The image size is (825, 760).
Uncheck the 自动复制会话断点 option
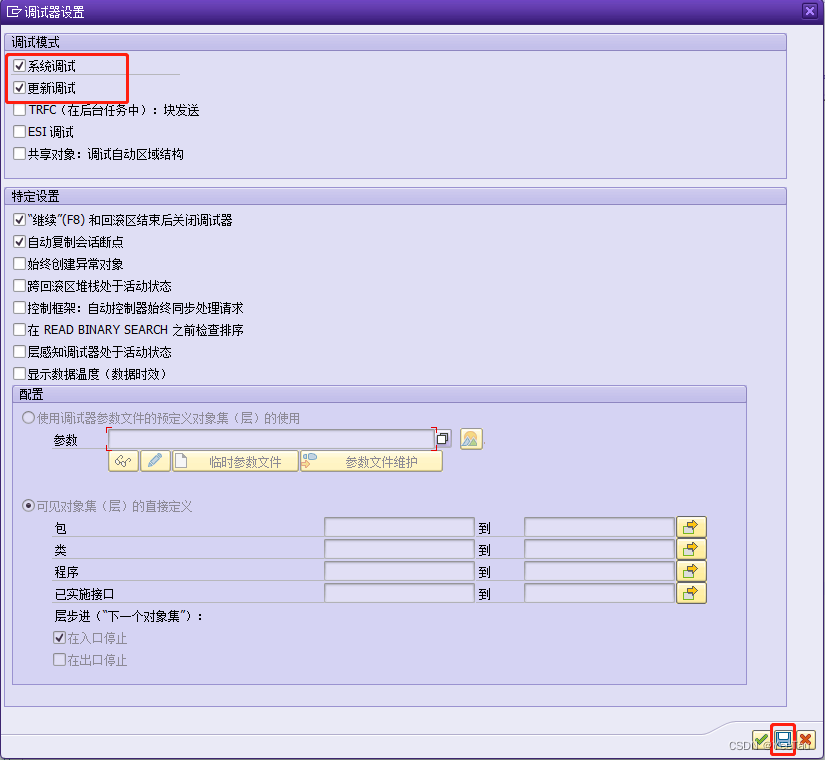click(18, 241)
